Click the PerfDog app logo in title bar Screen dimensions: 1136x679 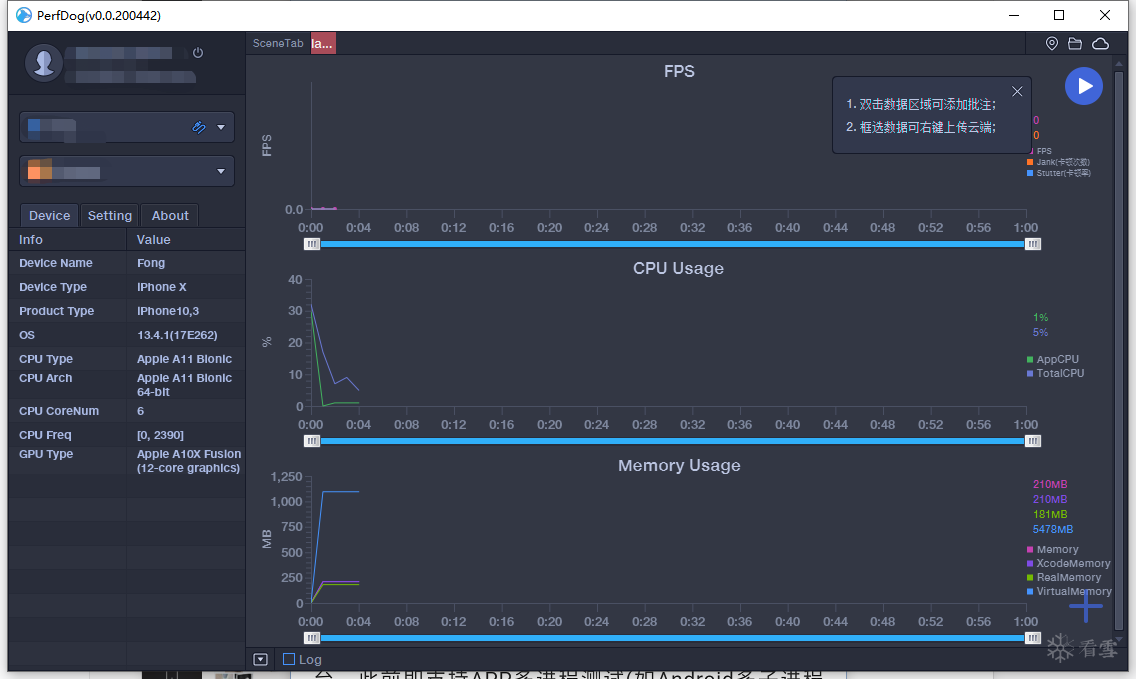24,15
